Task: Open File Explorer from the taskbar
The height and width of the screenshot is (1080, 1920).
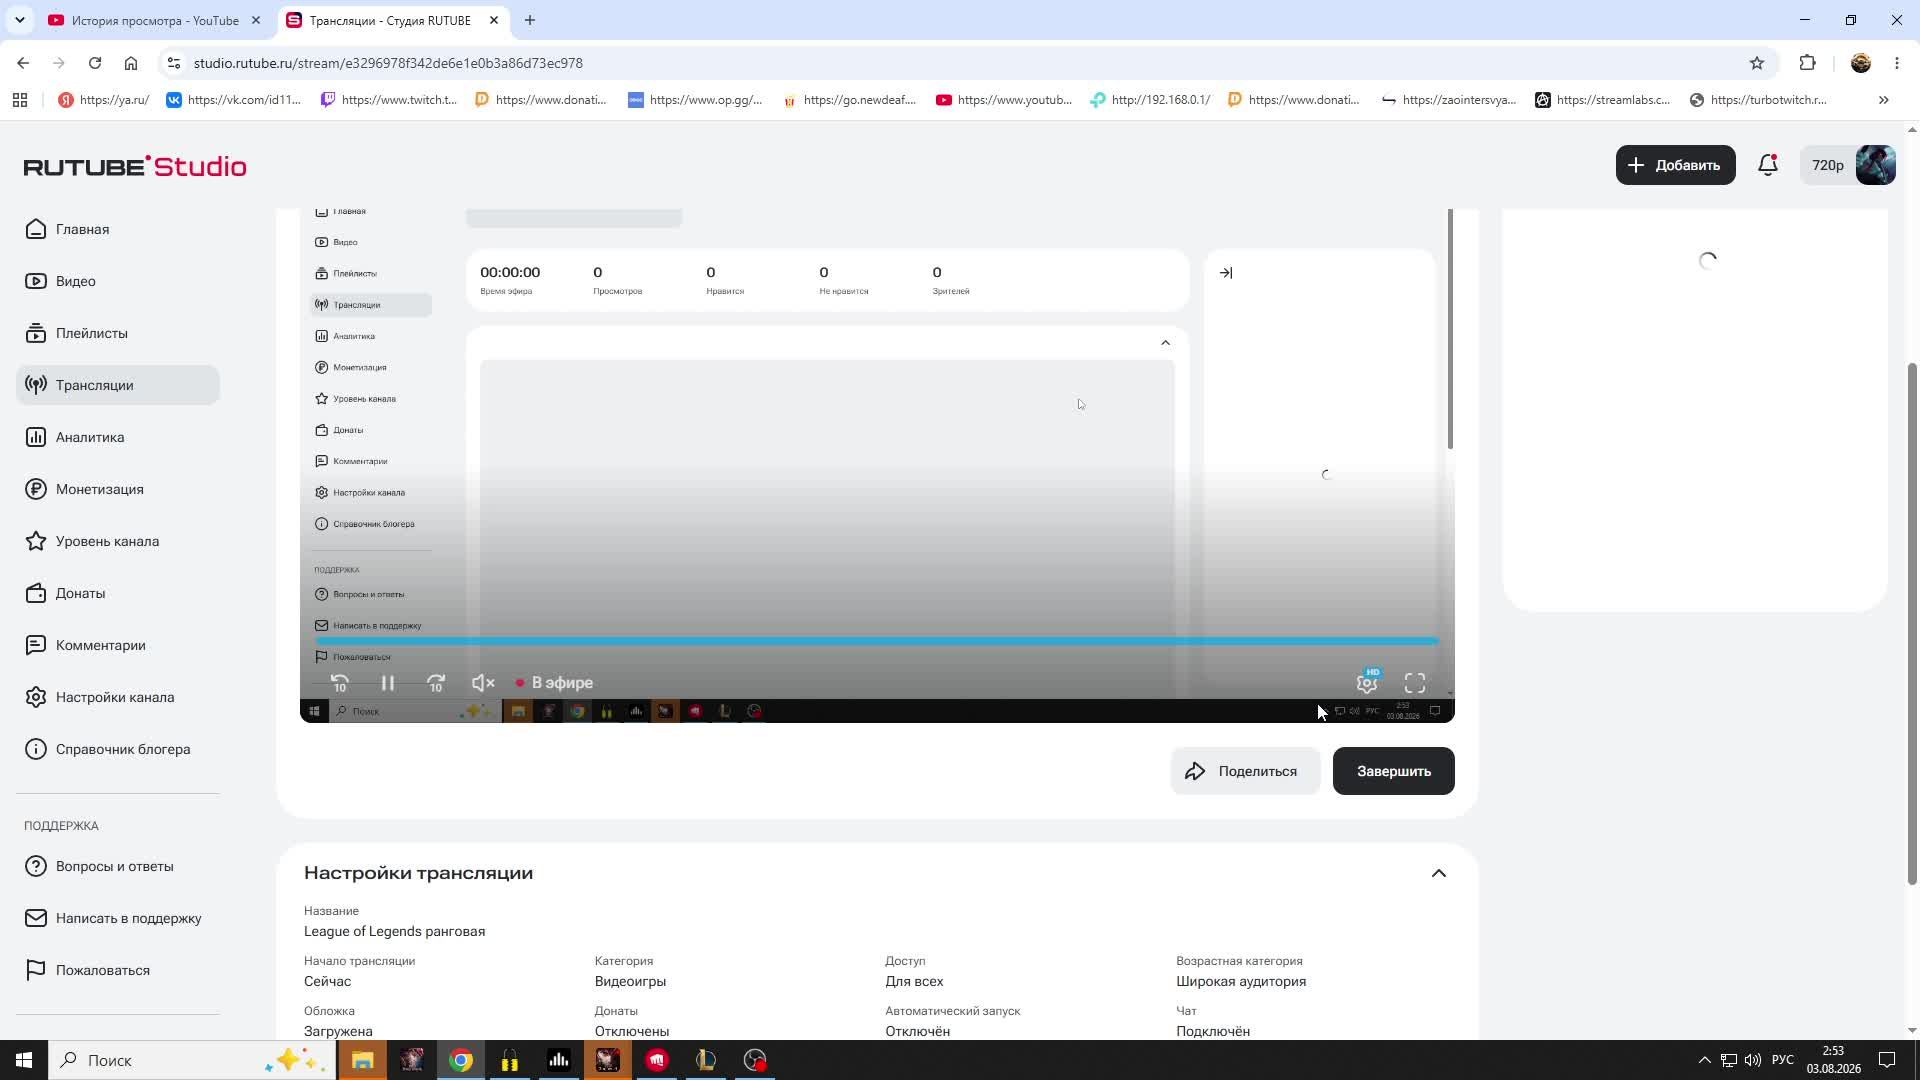Action: coord(362,1060)
